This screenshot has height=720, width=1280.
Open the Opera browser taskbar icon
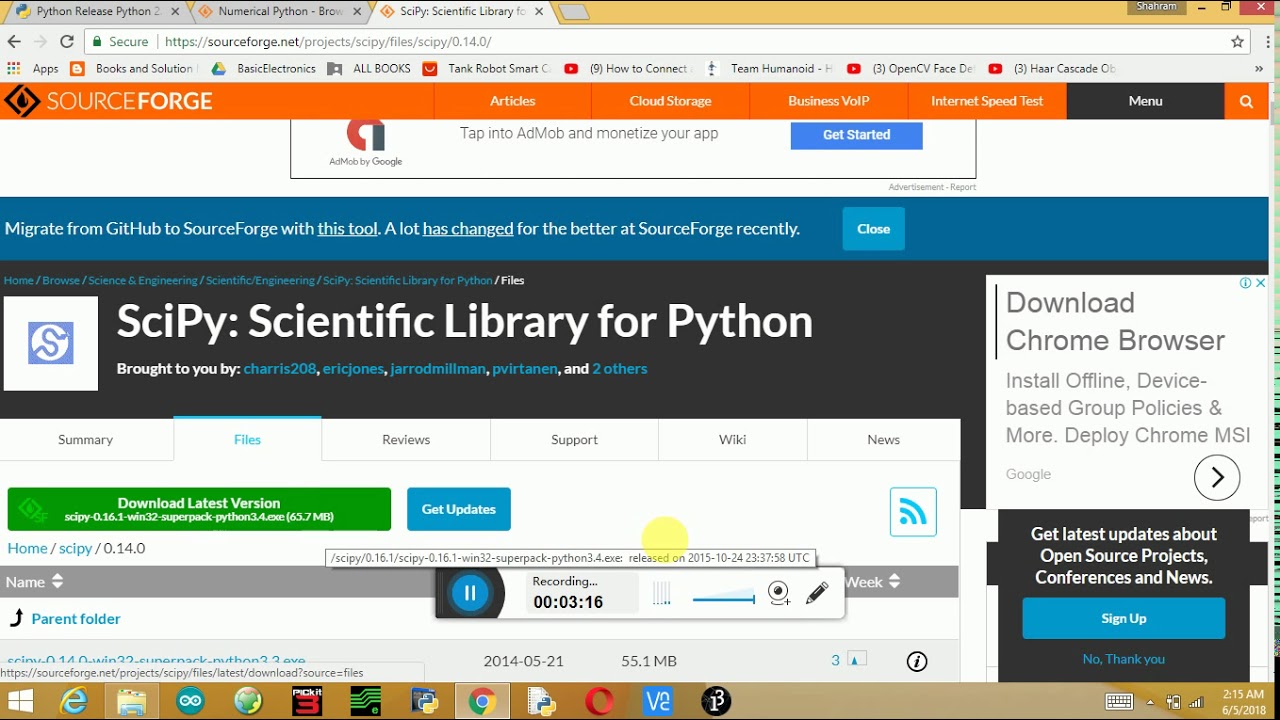point(600,702)
